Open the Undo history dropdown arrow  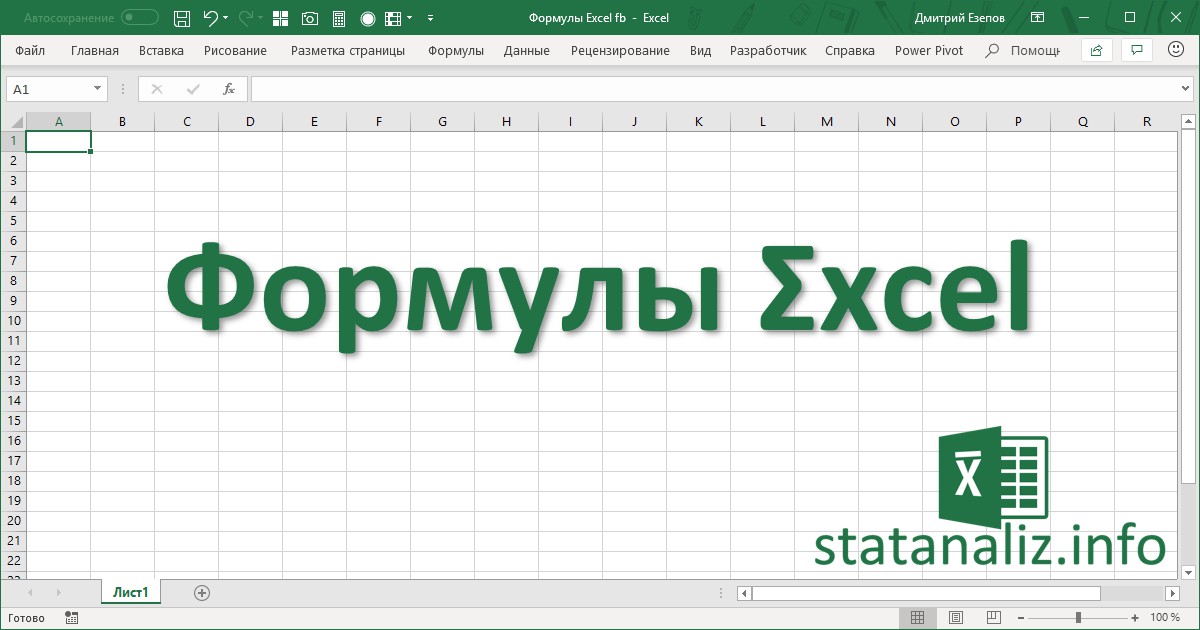tap(225, 18)
